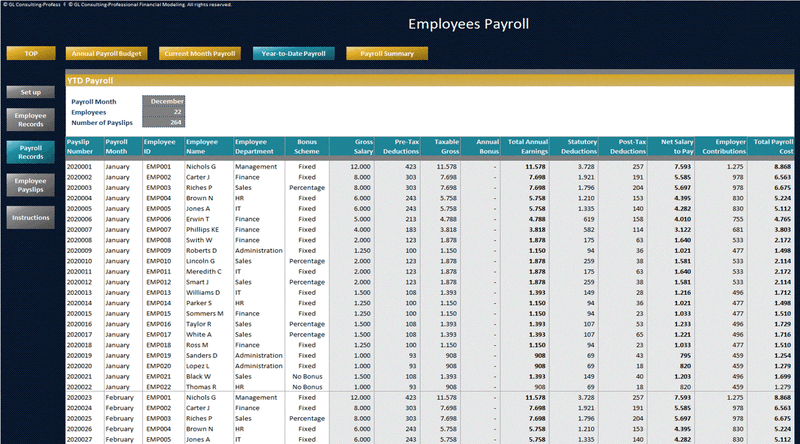Select payslip number 2020026 cell
The image size is (800, 444).
pyautogui.click(x=79, y=429)
